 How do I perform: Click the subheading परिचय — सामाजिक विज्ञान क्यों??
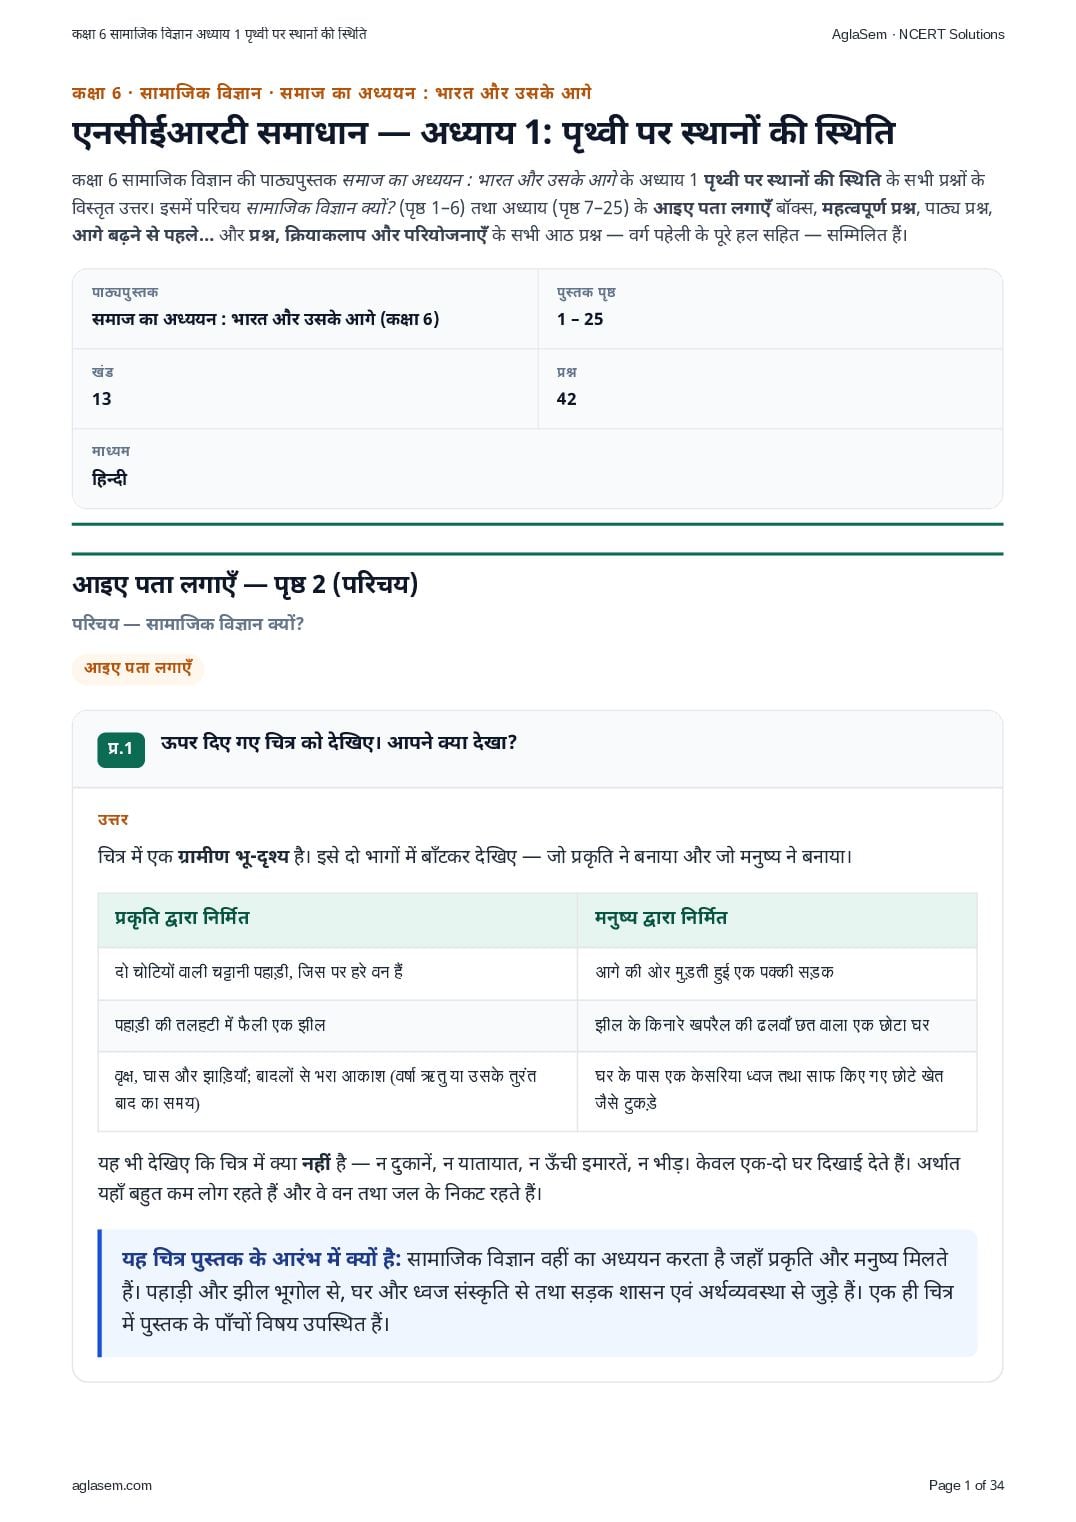pyautogui.click(x=188, y=624)
